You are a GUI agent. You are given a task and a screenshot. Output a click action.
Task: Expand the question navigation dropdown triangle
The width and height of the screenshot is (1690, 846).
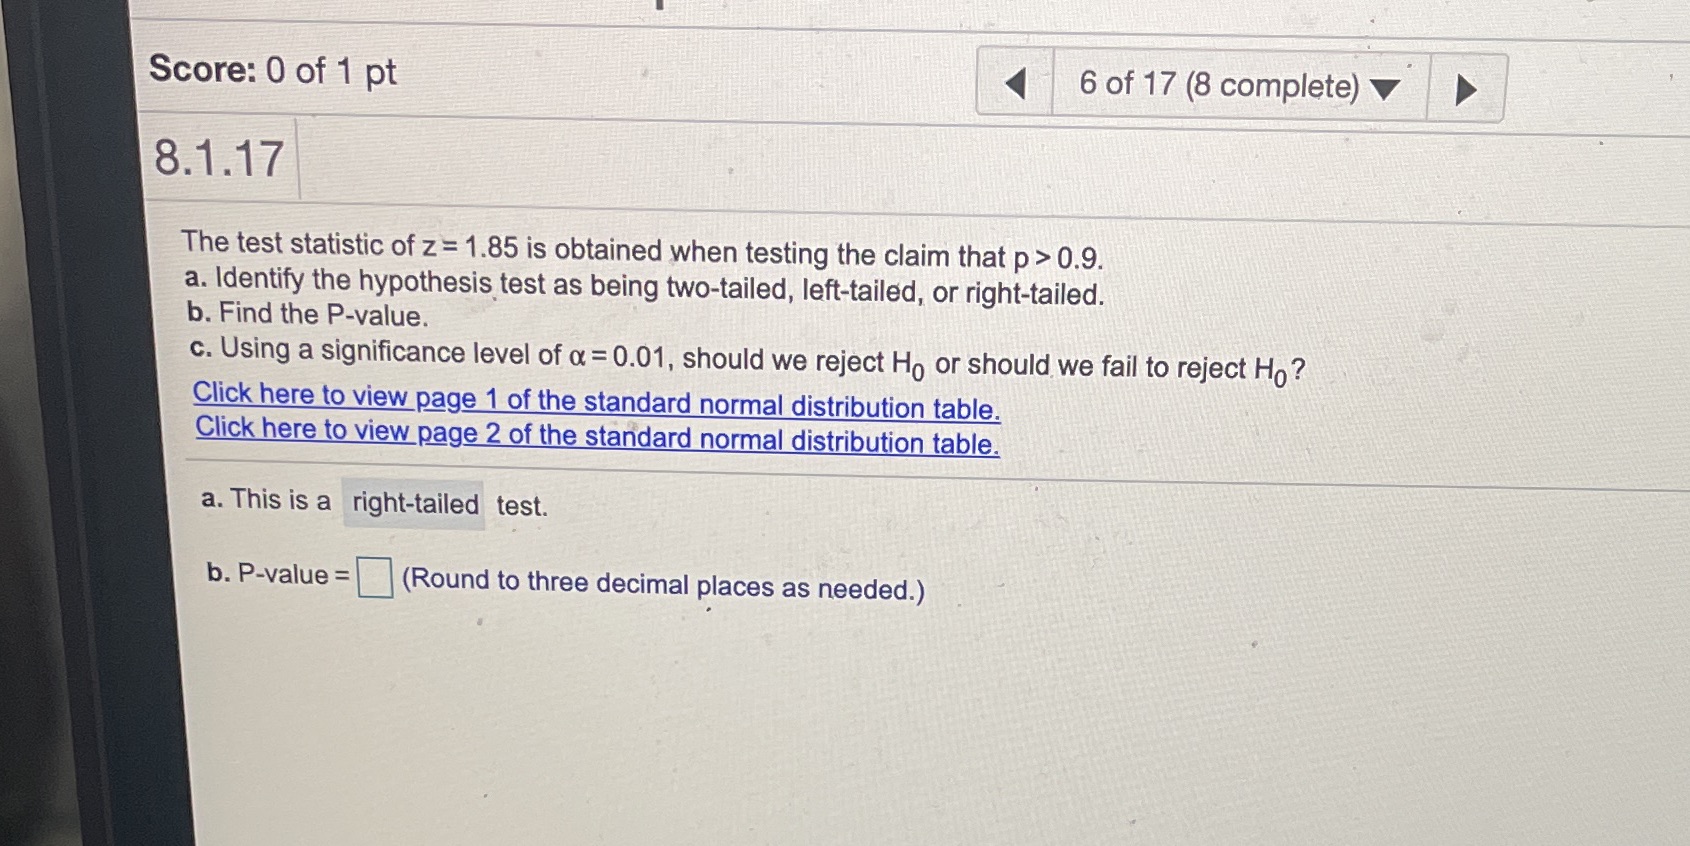pos(1387,90)
